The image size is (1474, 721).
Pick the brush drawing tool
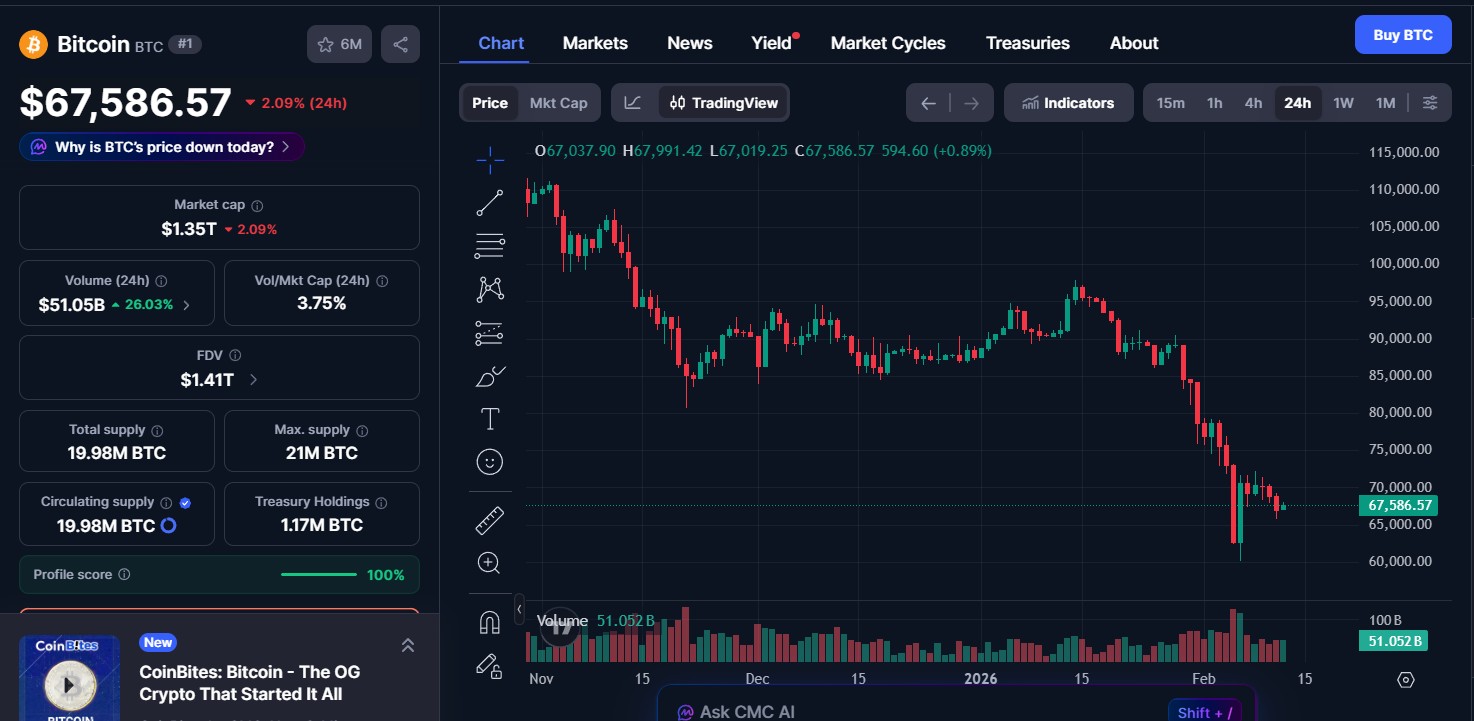pos(489,377)
